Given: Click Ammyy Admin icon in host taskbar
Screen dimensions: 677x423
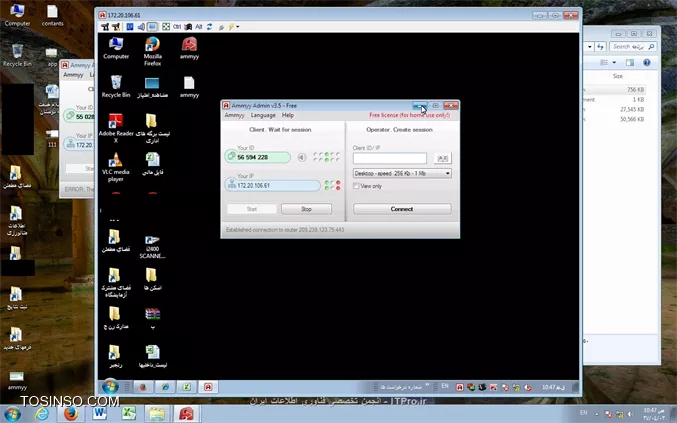Looking at the screenshot, I should pyautogui.click(x=187, y=414).
